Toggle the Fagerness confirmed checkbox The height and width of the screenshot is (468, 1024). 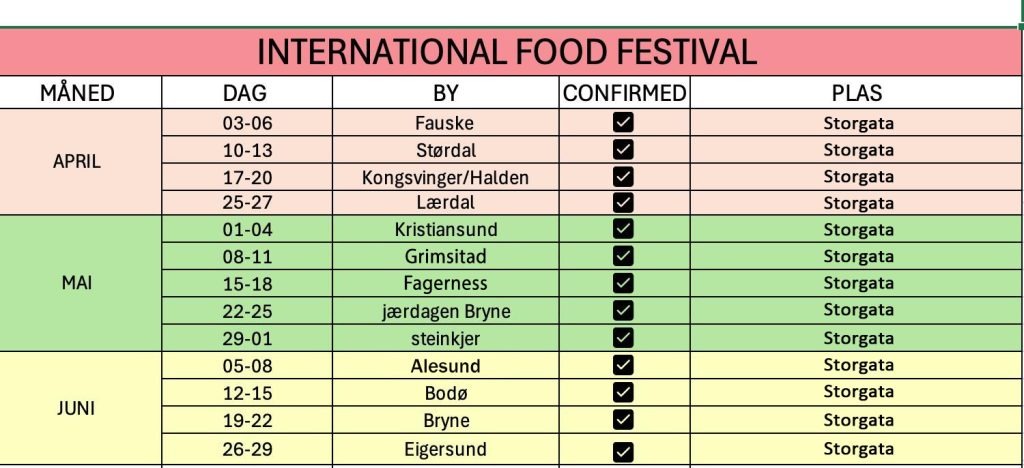click(x=623, y=283)
